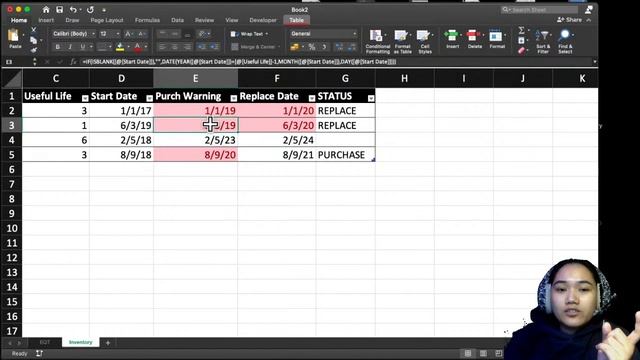The height and width of the screenshot is (360, 640).
Task: Decrease the font size
Action: (141, 34)
